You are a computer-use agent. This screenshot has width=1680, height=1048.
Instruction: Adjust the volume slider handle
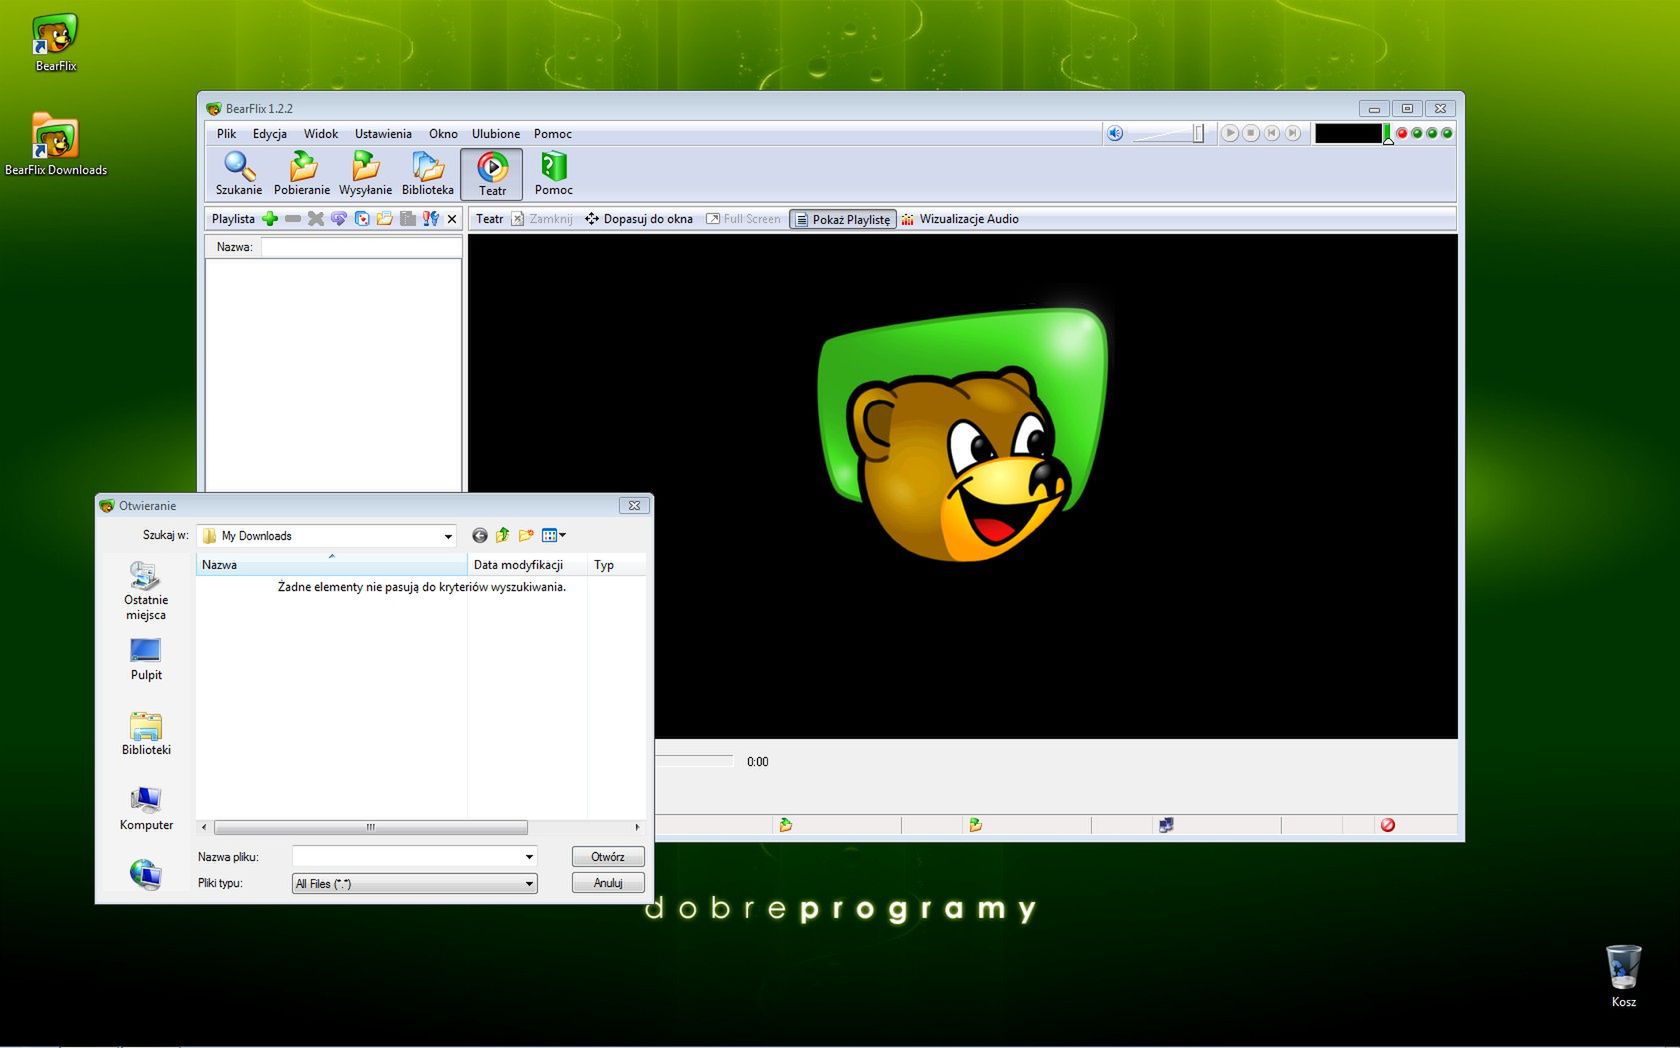[1198, 133]
